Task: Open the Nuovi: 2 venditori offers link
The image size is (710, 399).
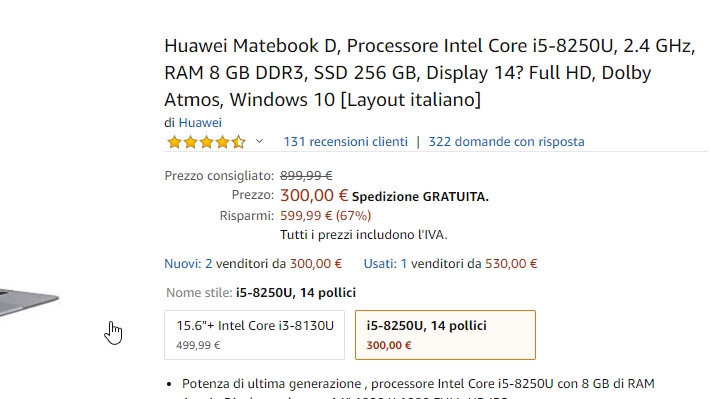Action: tap(188, 264)
